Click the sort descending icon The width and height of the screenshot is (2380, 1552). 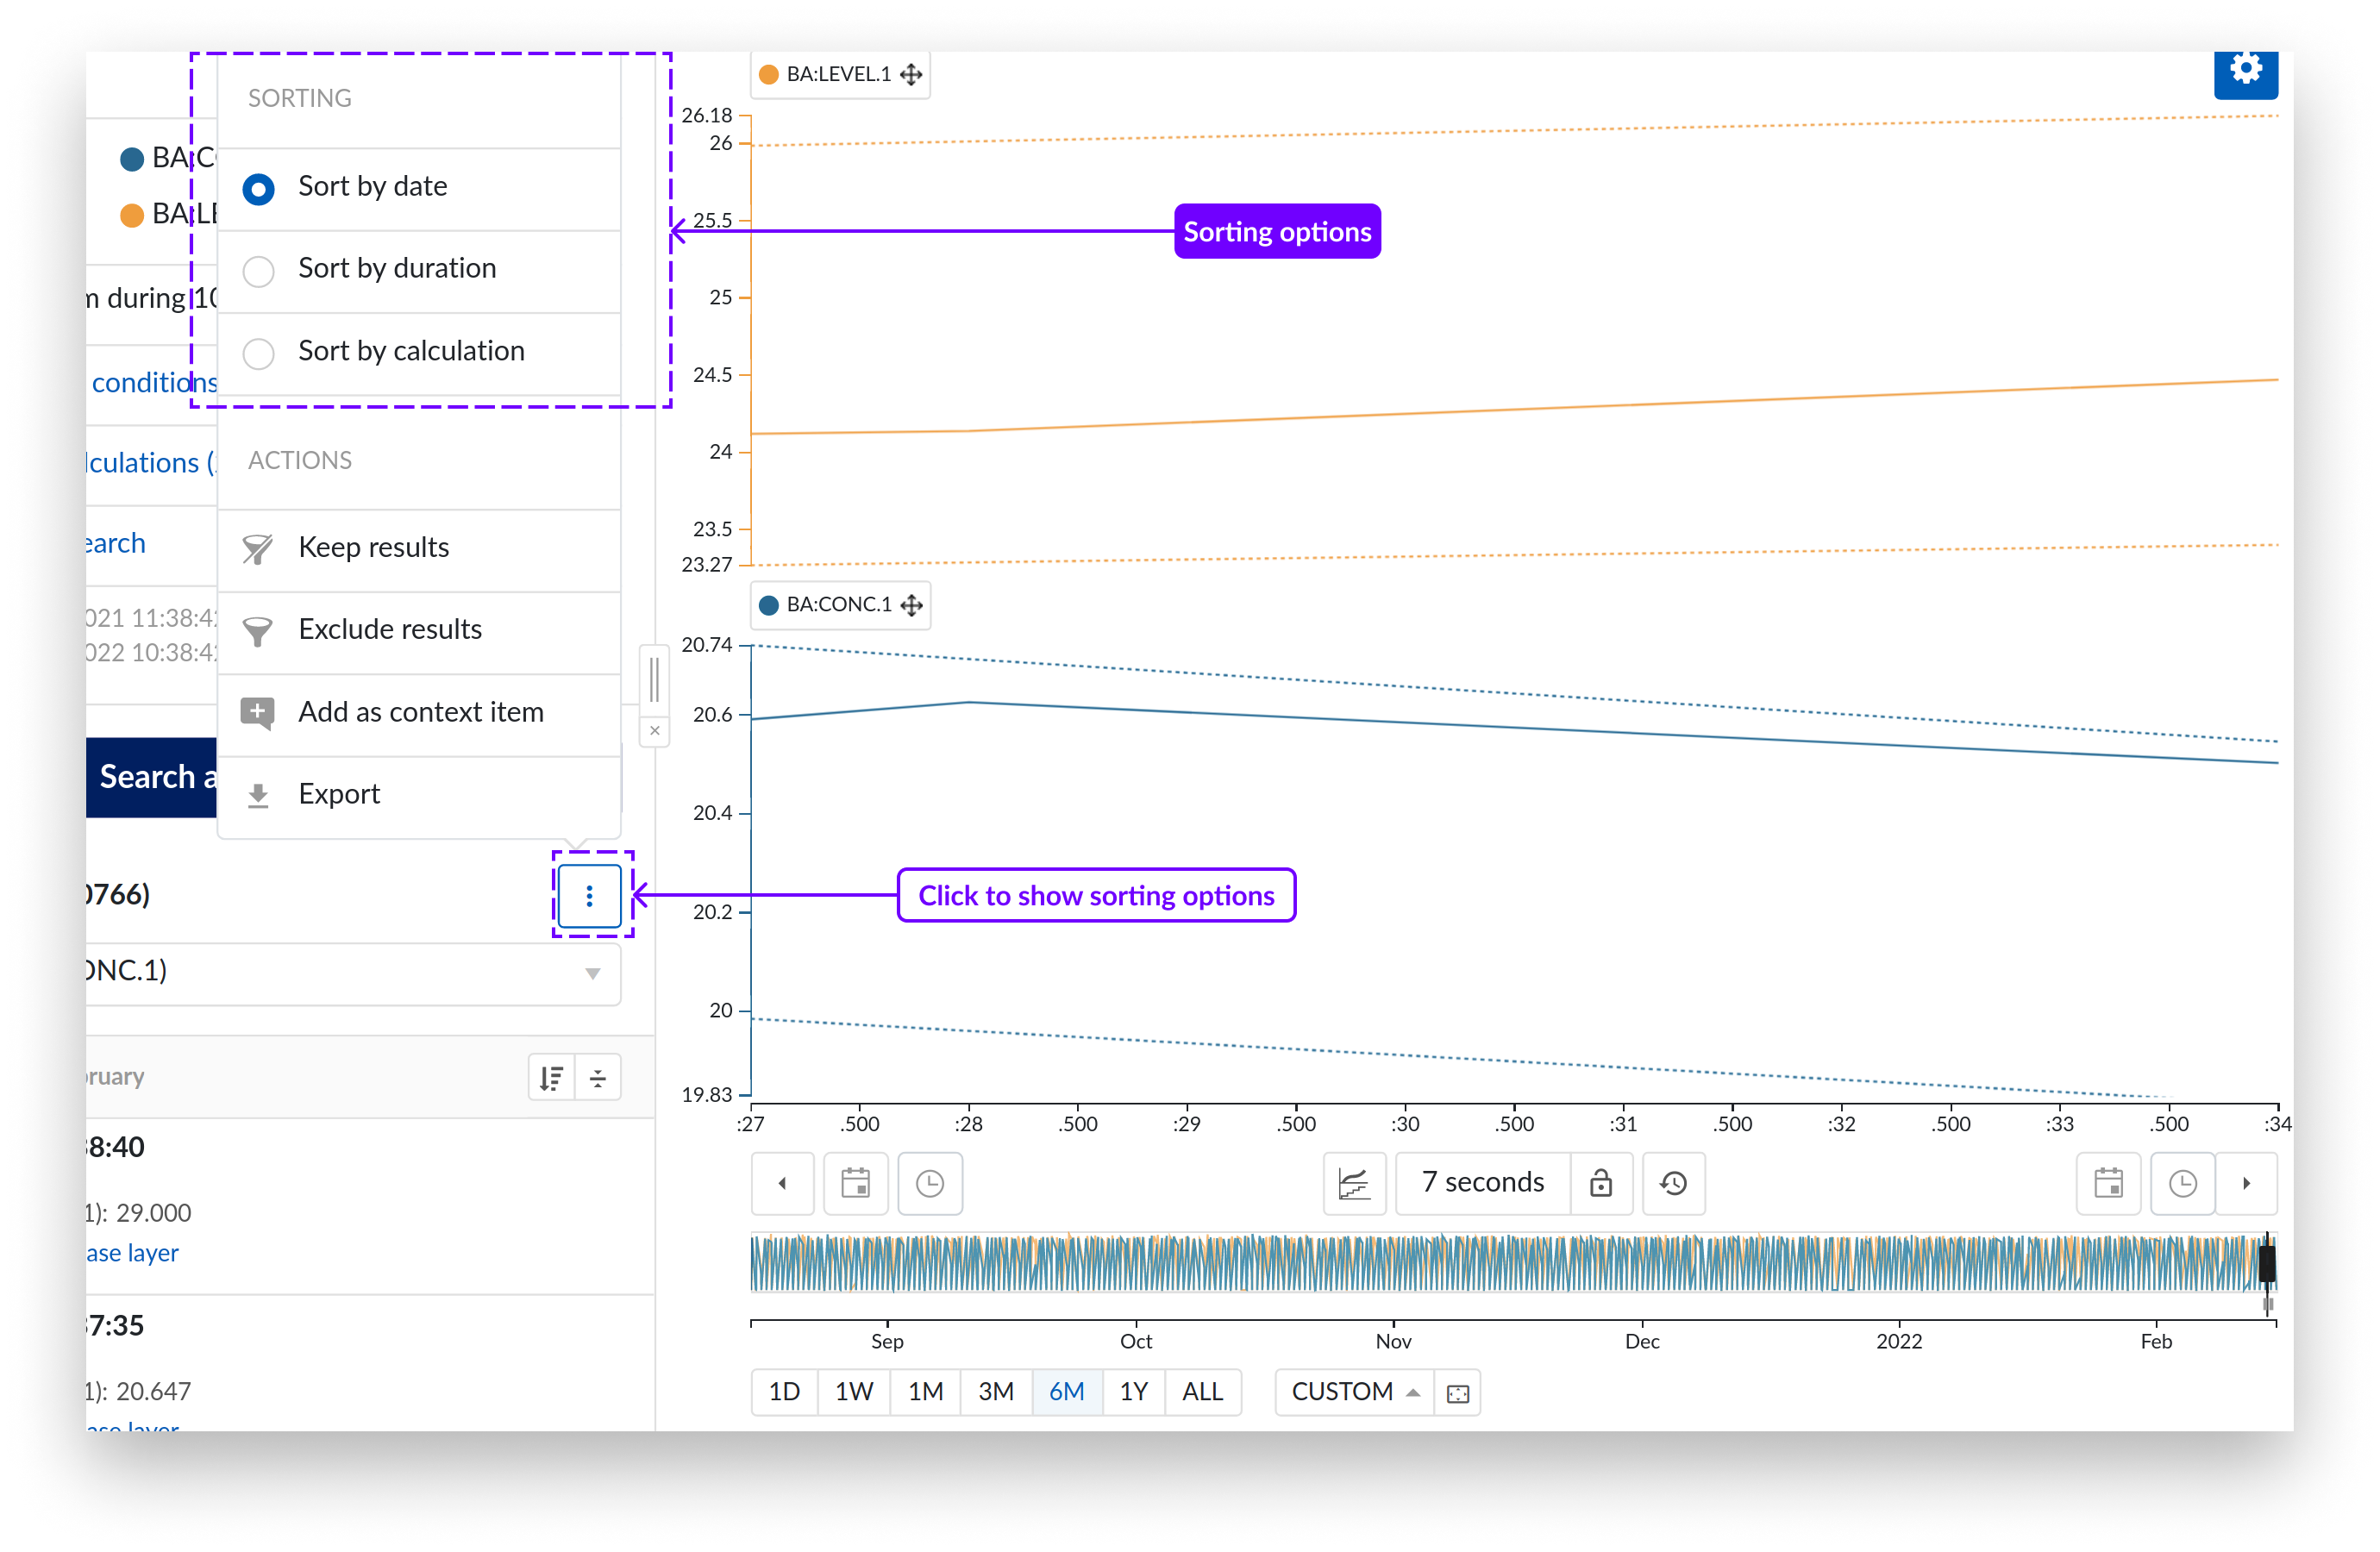point(551,1078)
